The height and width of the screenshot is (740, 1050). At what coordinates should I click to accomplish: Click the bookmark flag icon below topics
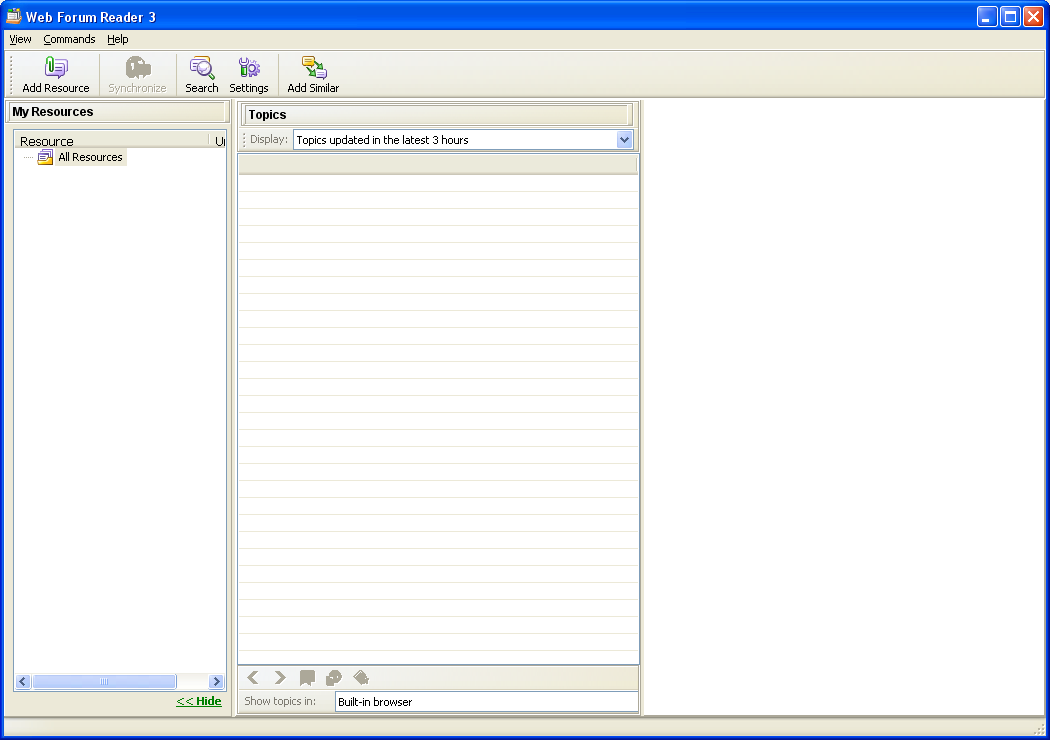tap(307, 678)
